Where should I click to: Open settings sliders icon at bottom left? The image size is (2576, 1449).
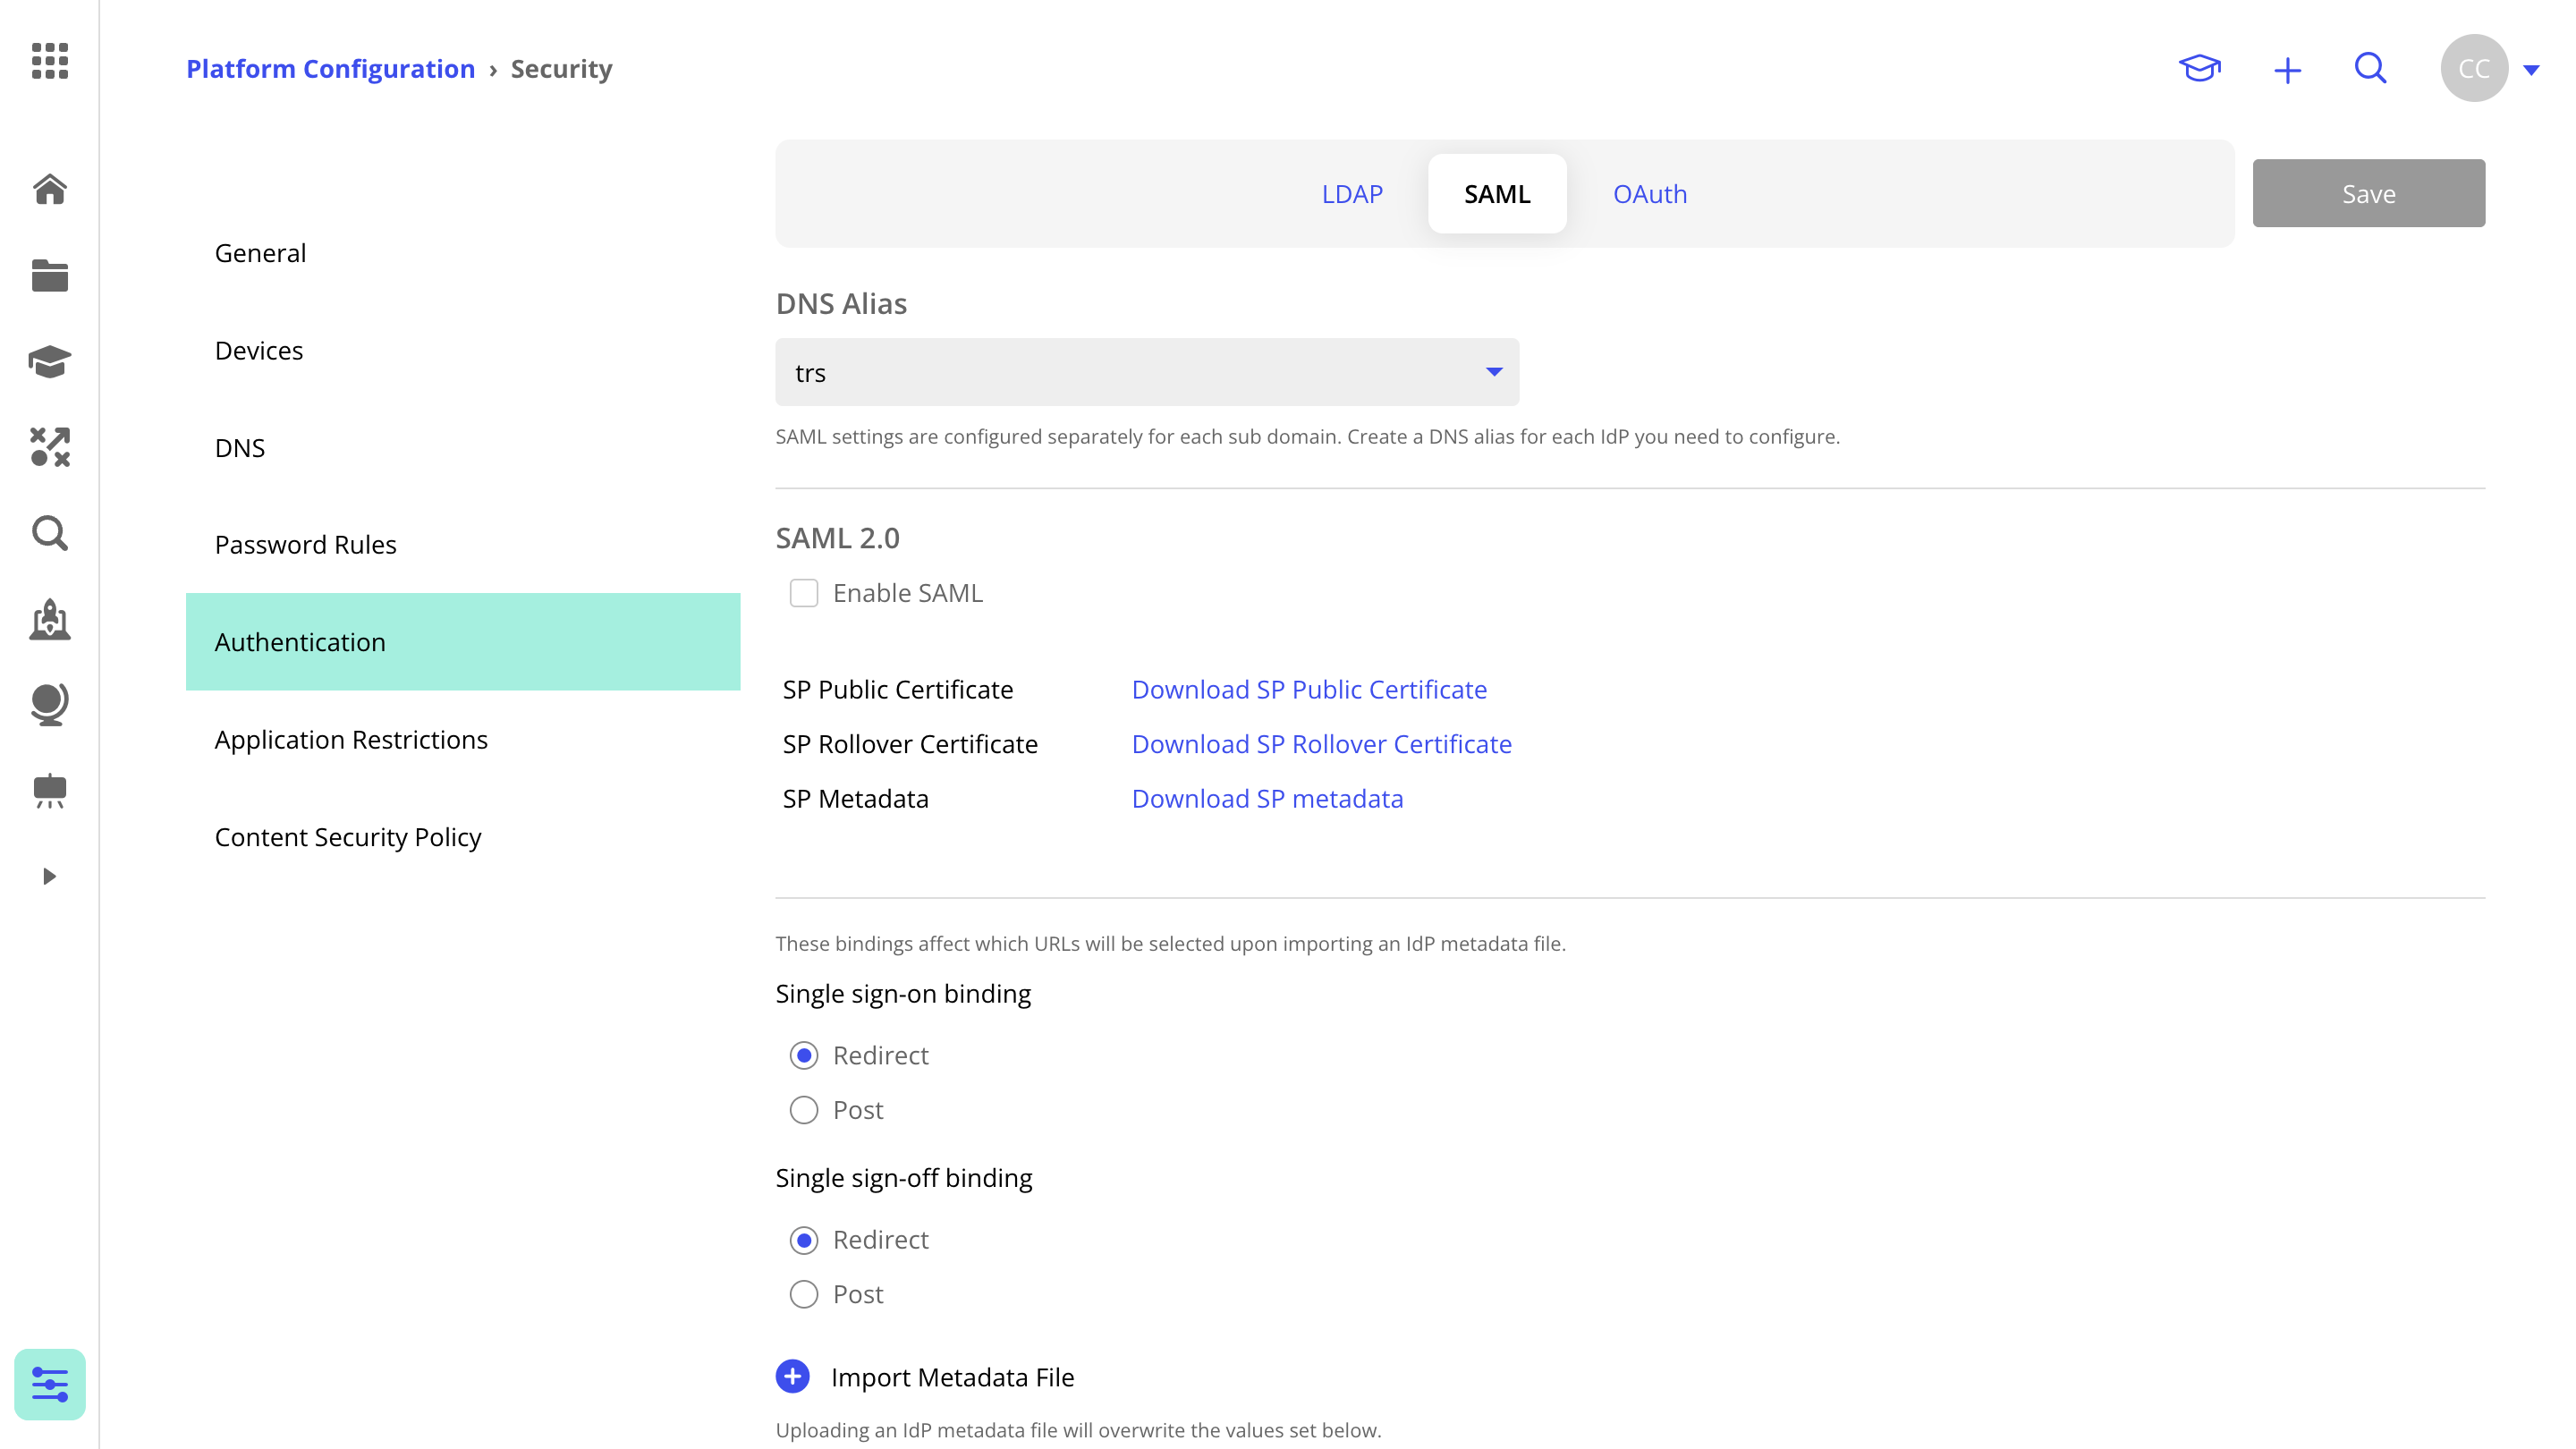pos(49,1384)
